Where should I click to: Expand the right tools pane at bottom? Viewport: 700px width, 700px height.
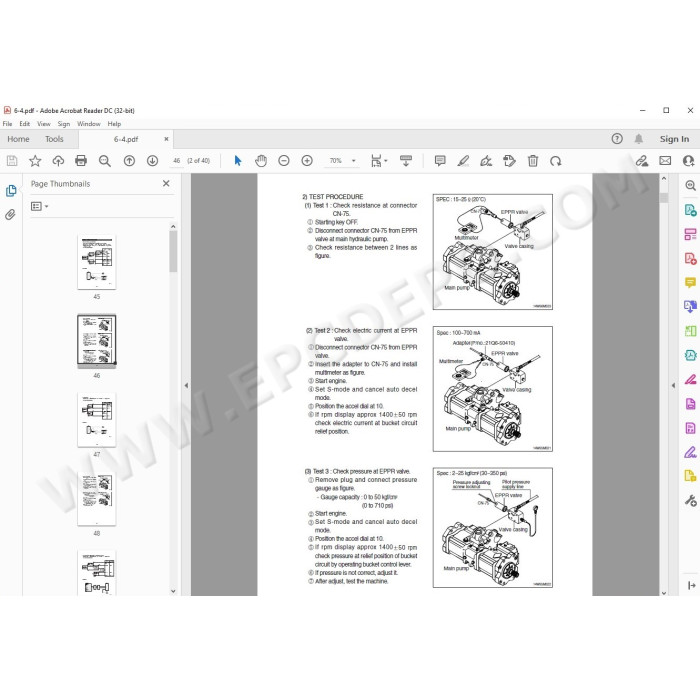[x=692, y=585]
